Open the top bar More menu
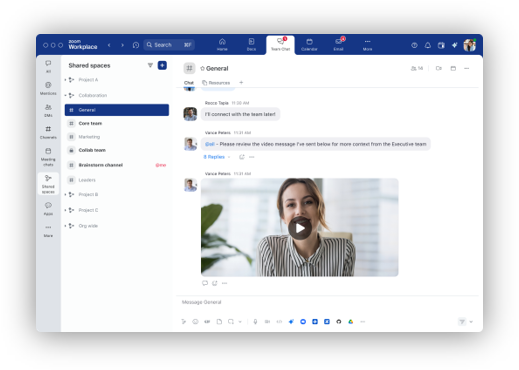 [x=367, y=45]
